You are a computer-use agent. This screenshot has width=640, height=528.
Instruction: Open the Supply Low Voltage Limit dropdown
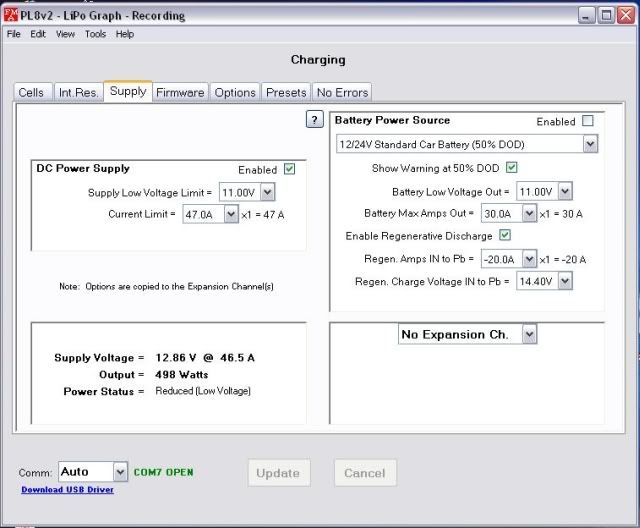(266, 191)
